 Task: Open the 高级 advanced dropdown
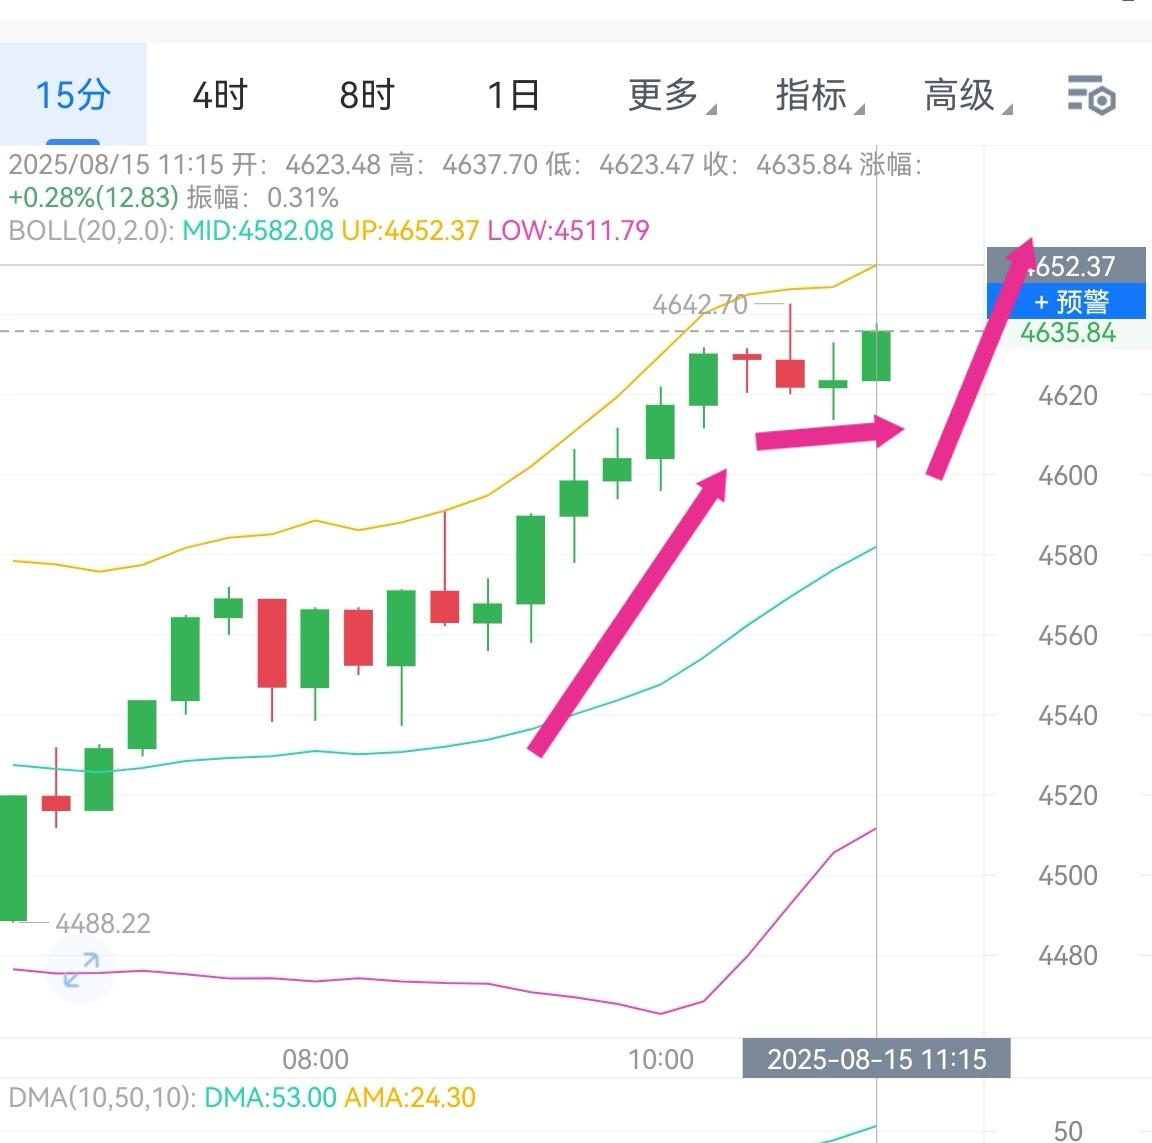[x=967, y=95]
